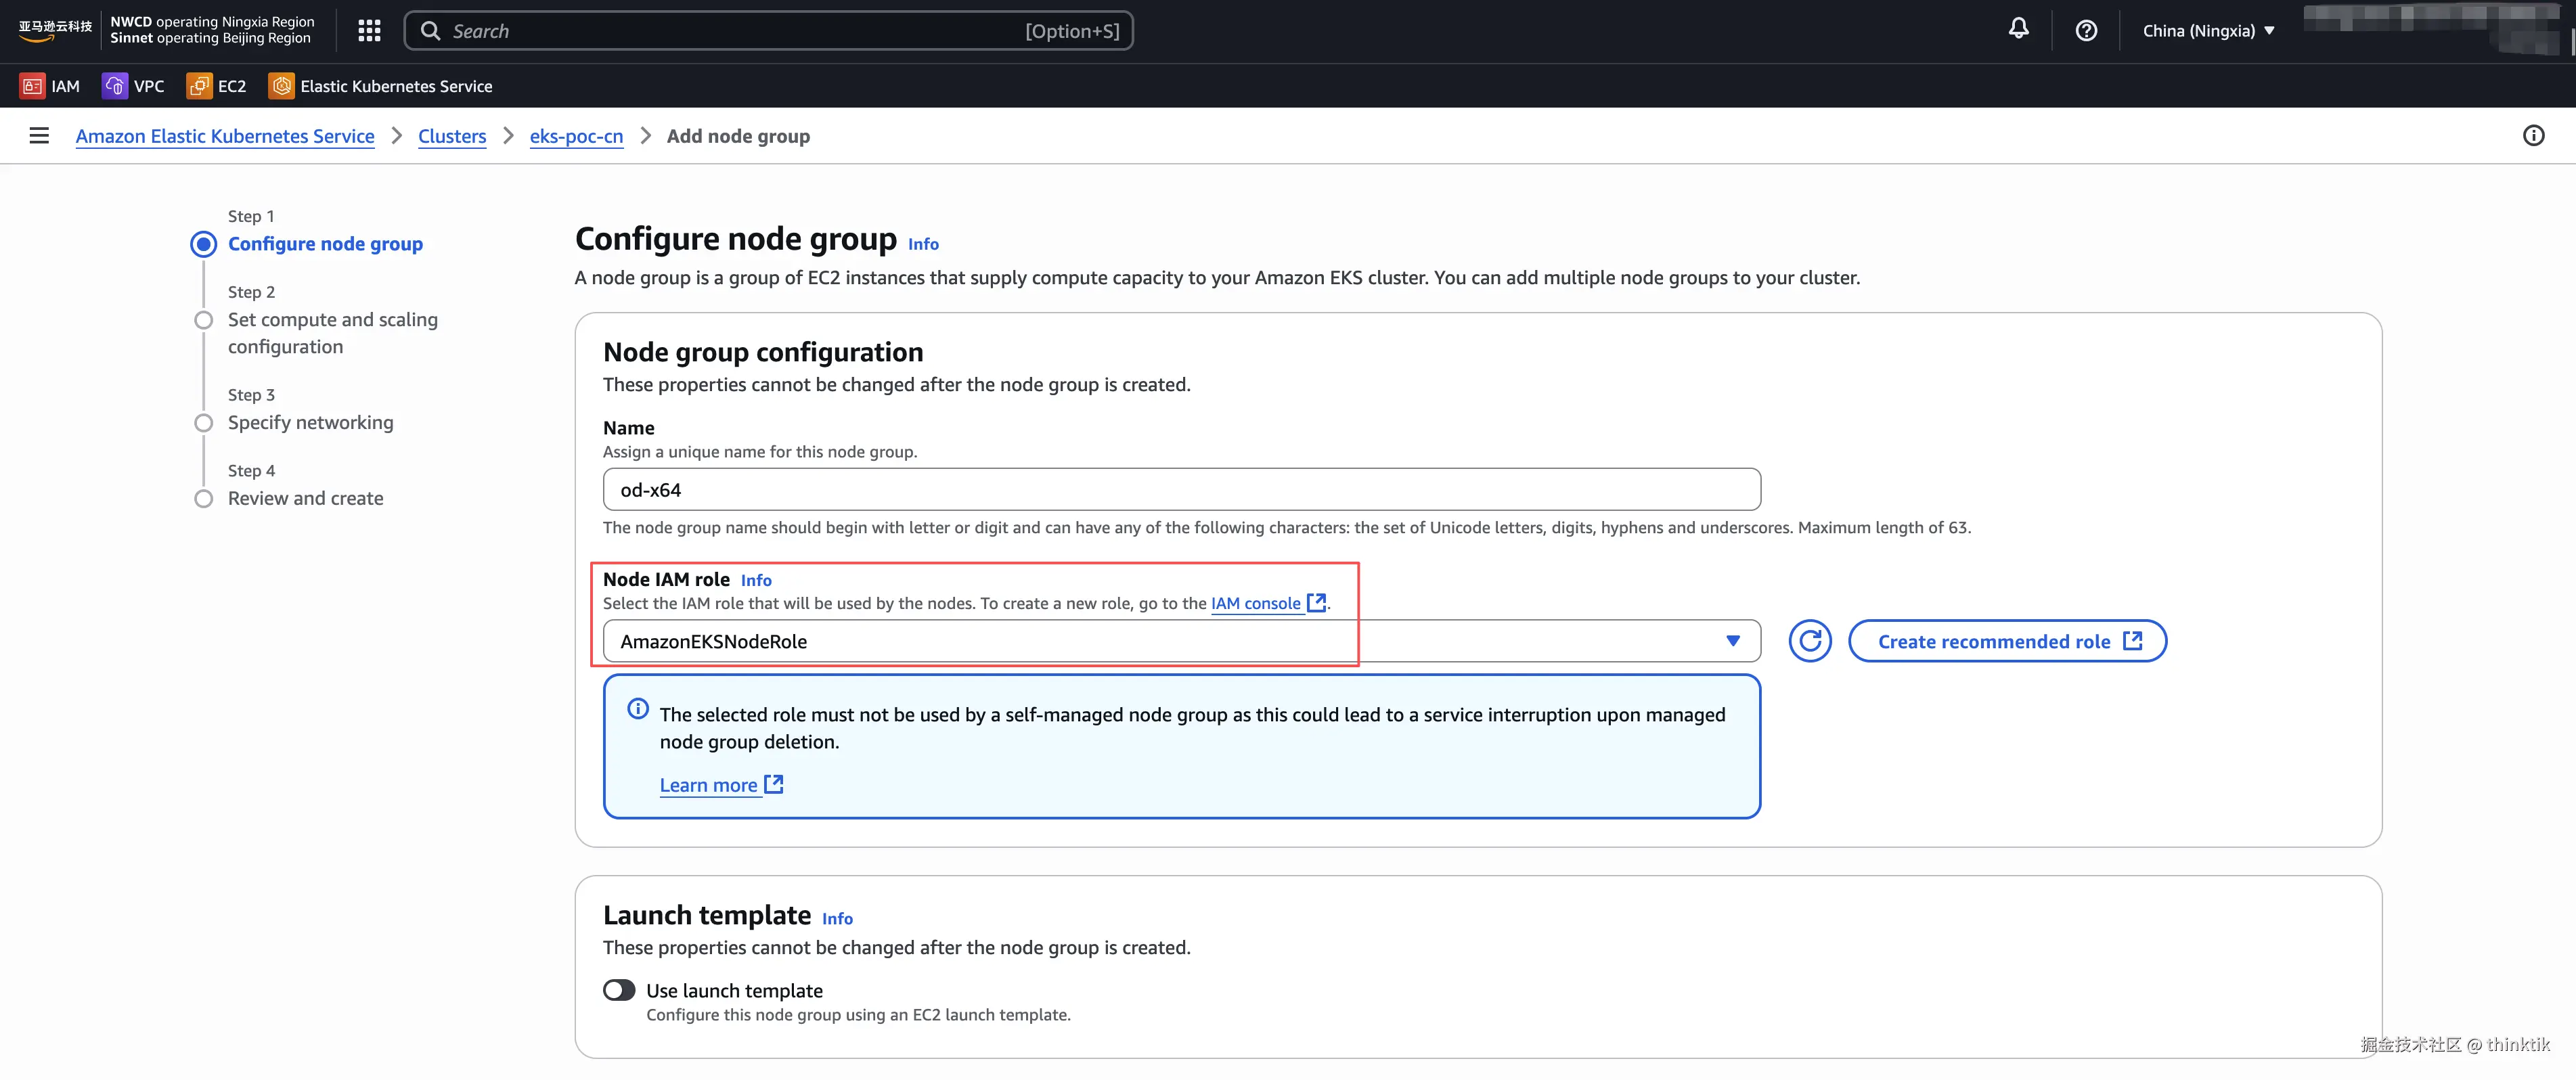
Task: Click the IAM service shortcut icon
Action: (x=33, y=86)
